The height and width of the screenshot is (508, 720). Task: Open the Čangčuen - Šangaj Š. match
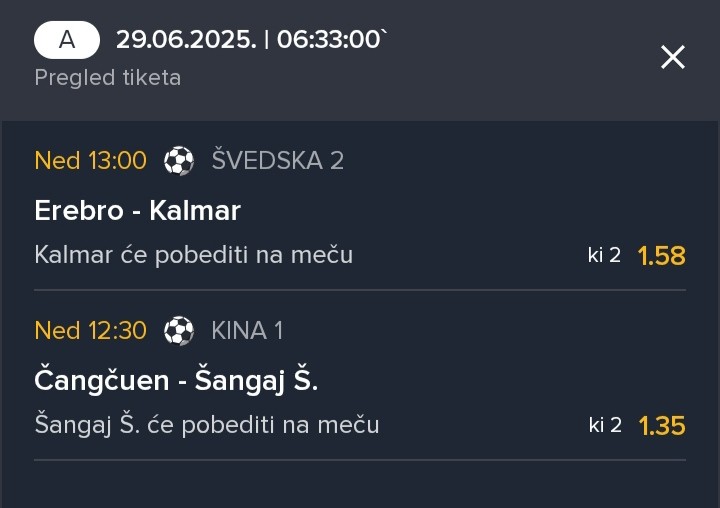click(x=176, y=381)
